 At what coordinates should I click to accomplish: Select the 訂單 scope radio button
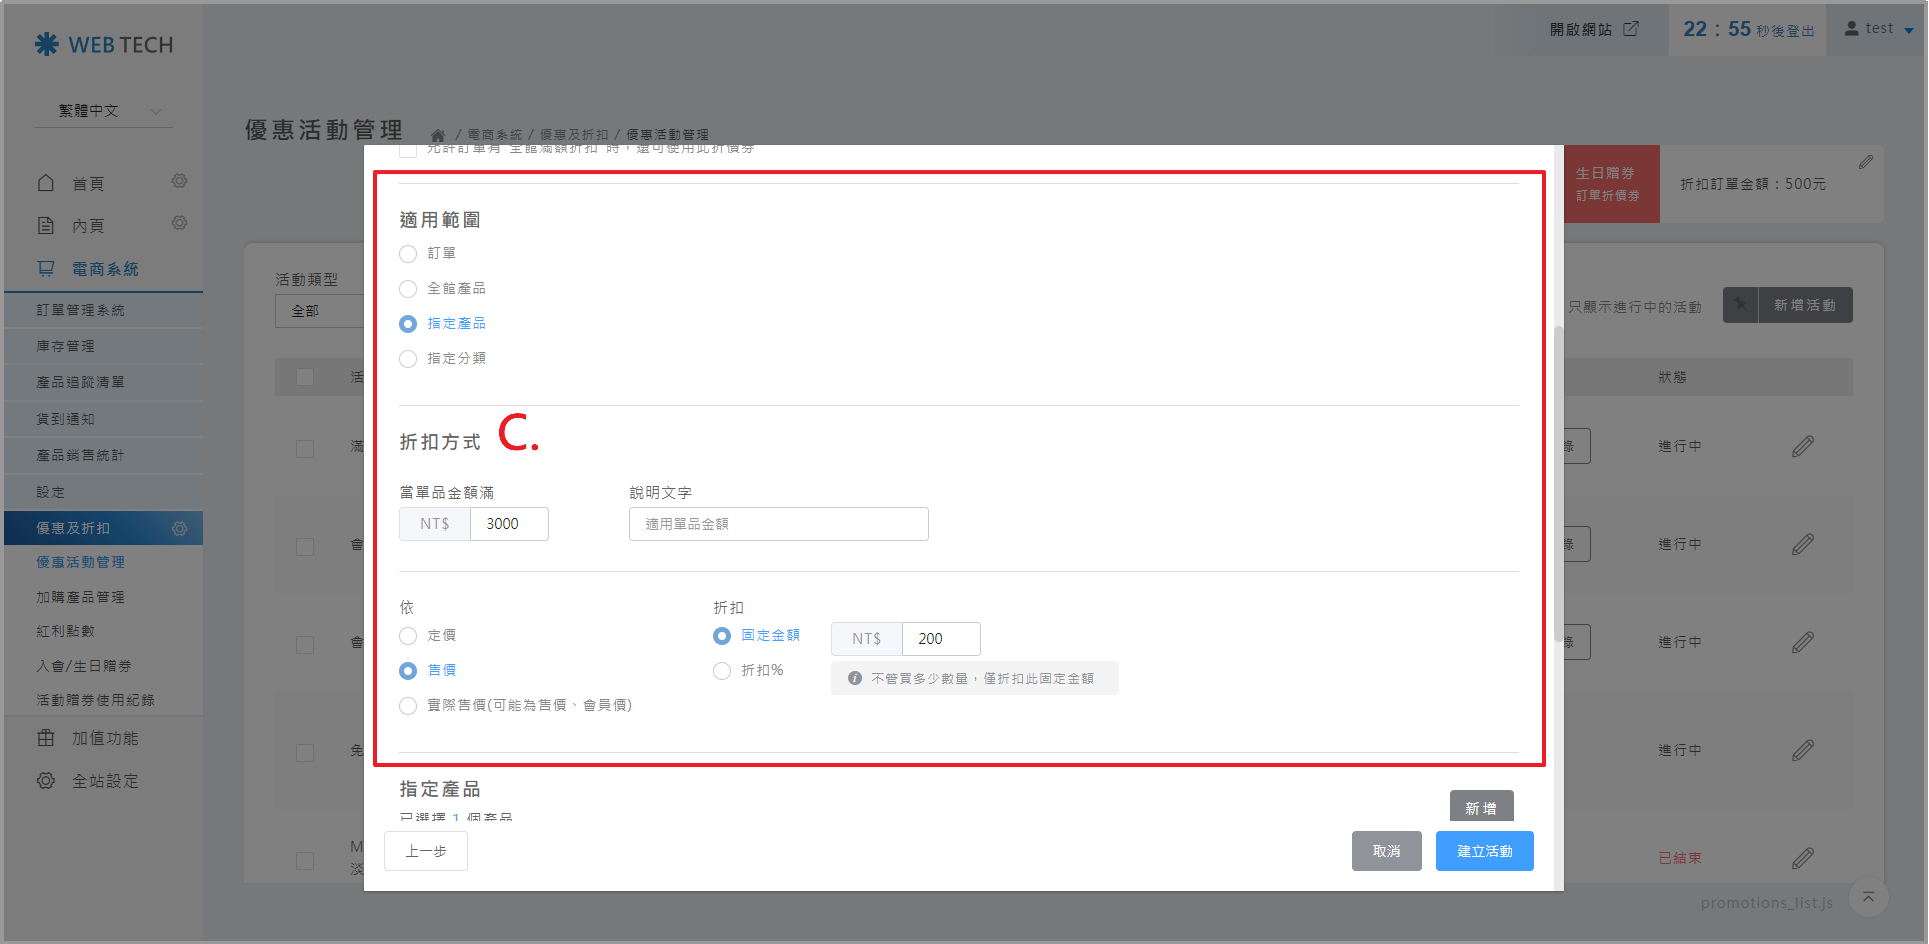coord(408,254)
